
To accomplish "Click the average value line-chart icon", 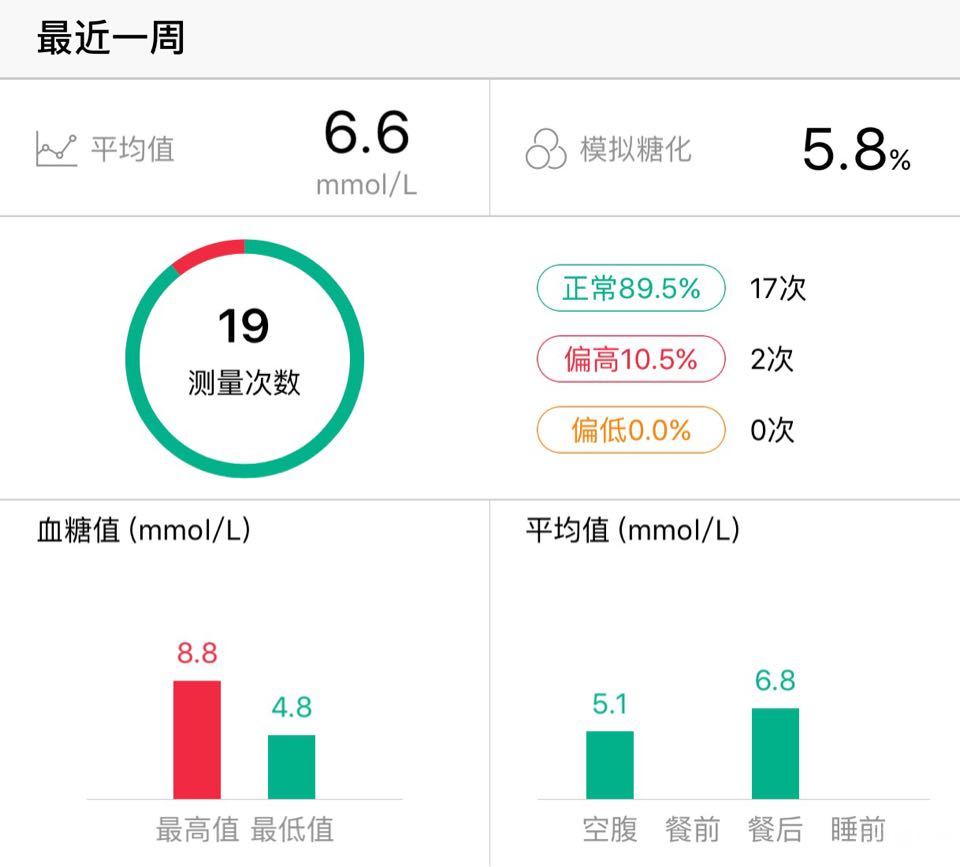I will coord(56,149).
